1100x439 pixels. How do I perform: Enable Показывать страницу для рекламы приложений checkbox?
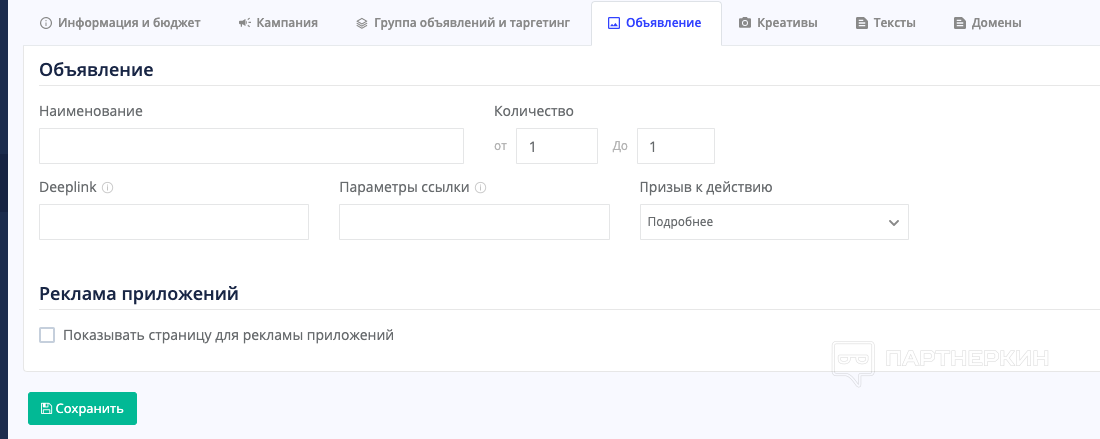pyautogui.click(x=47, y=335)
